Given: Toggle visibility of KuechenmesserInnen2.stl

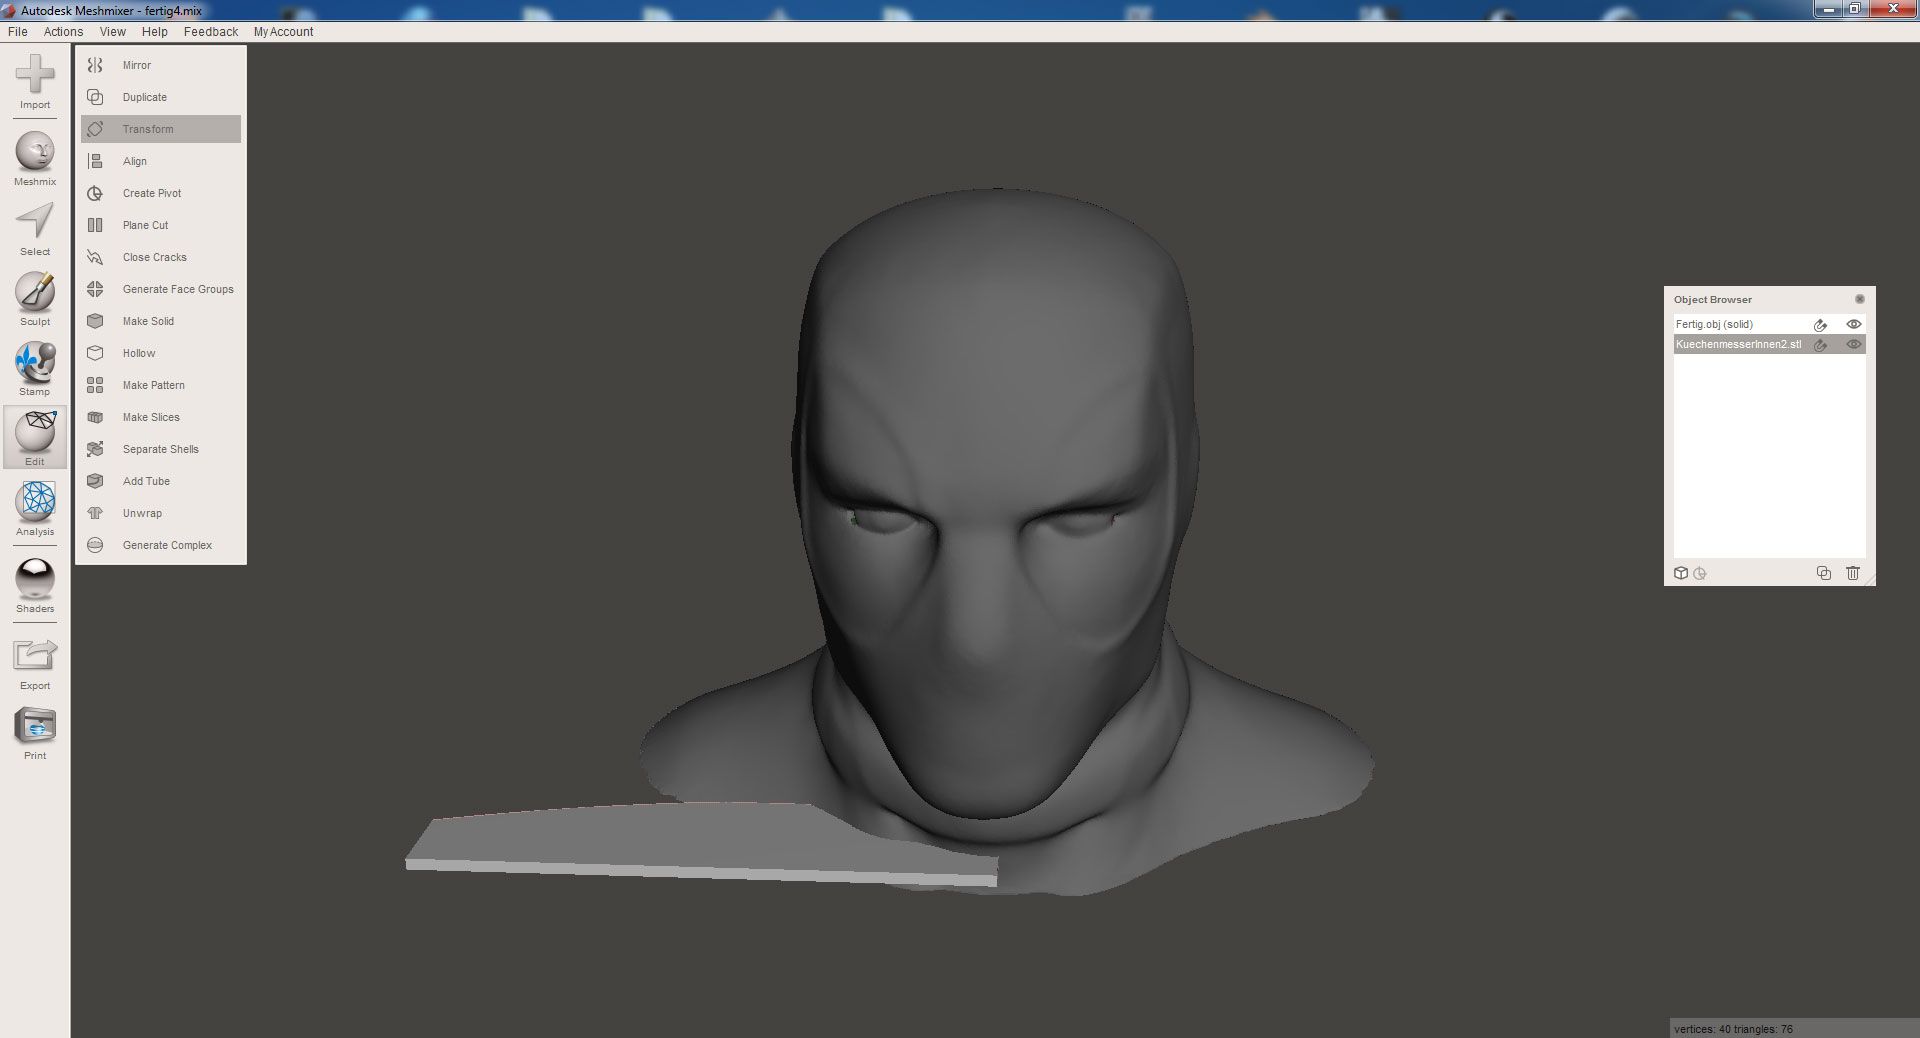Looking at the screenshot, I should (1853, 344).
